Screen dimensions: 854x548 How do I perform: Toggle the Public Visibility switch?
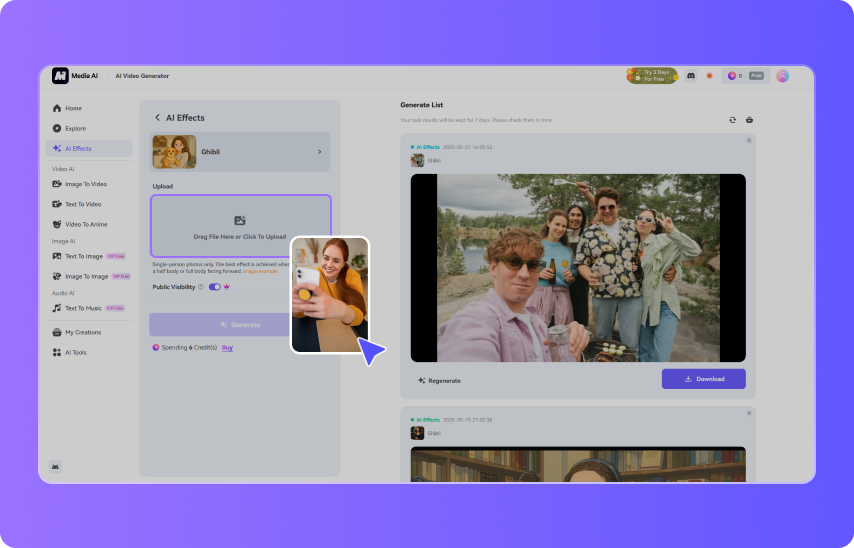(x=214, y=287)
